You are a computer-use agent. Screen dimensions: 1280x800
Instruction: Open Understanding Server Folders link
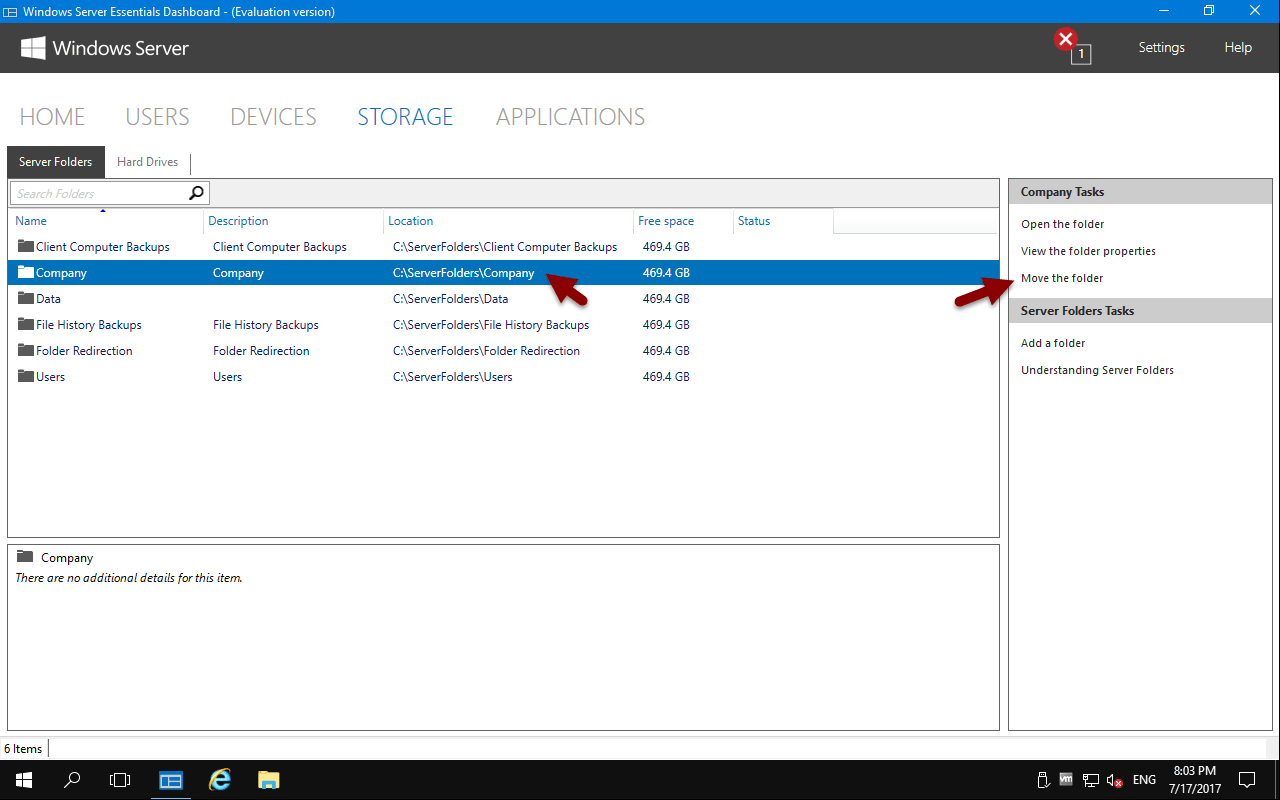point(1097,370)
